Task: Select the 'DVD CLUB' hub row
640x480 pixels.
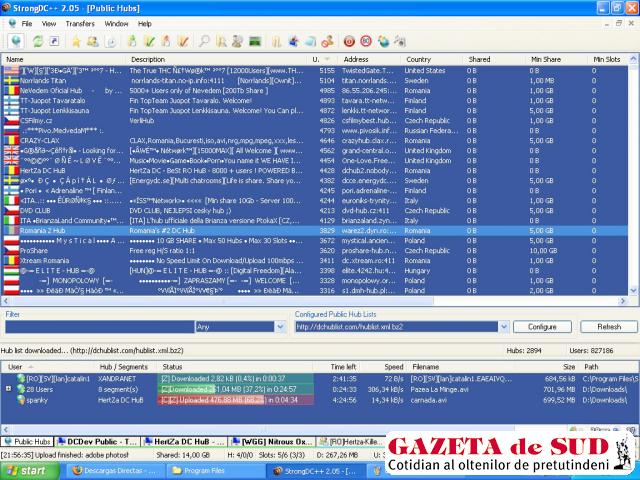Action: [315, 211]
